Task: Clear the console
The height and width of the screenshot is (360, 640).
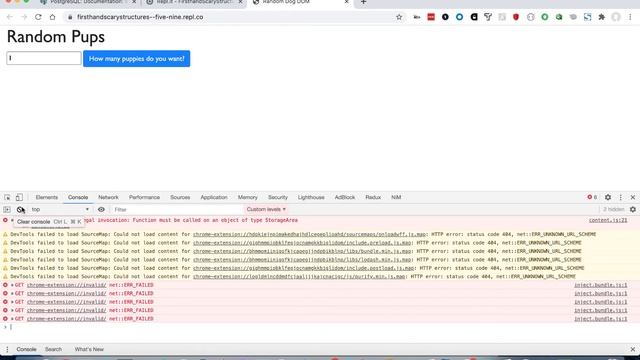Action: click(20, 209)
